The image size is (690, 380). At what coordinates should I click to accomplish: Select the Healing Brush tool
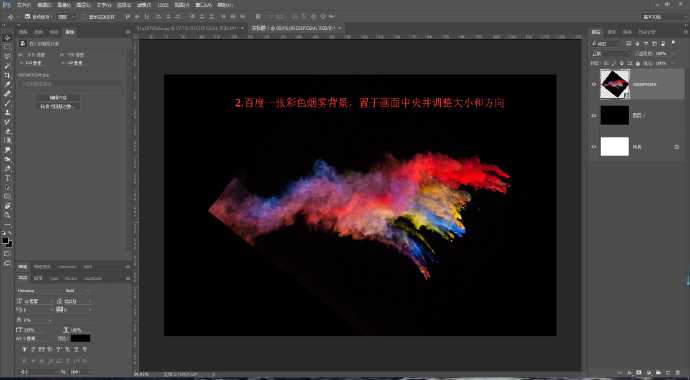tap(7, 94)
